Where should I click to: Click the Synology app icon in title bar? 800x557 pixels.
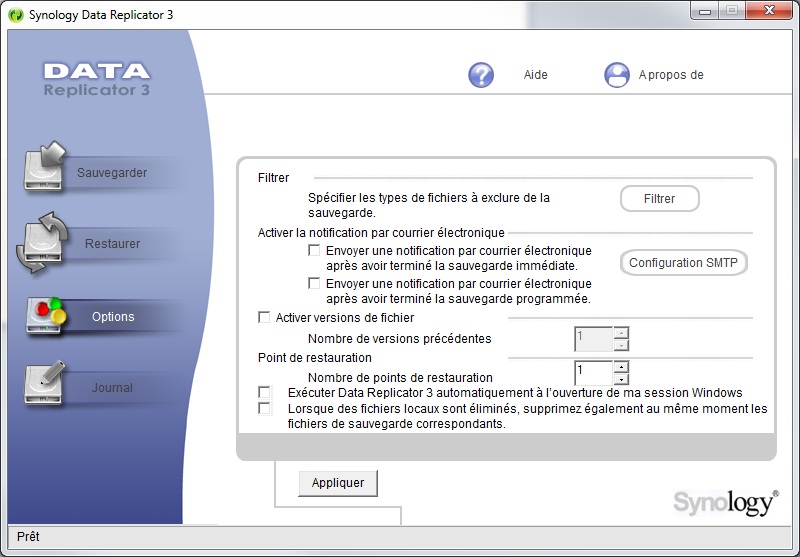[x=16, y=15]
